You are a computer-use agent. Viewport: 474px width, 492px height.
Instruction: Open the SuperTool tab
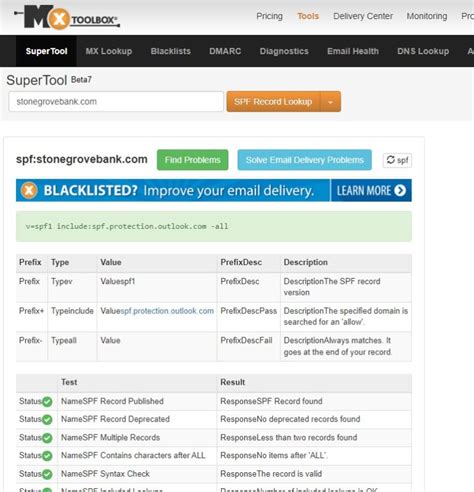coord(46,51)
